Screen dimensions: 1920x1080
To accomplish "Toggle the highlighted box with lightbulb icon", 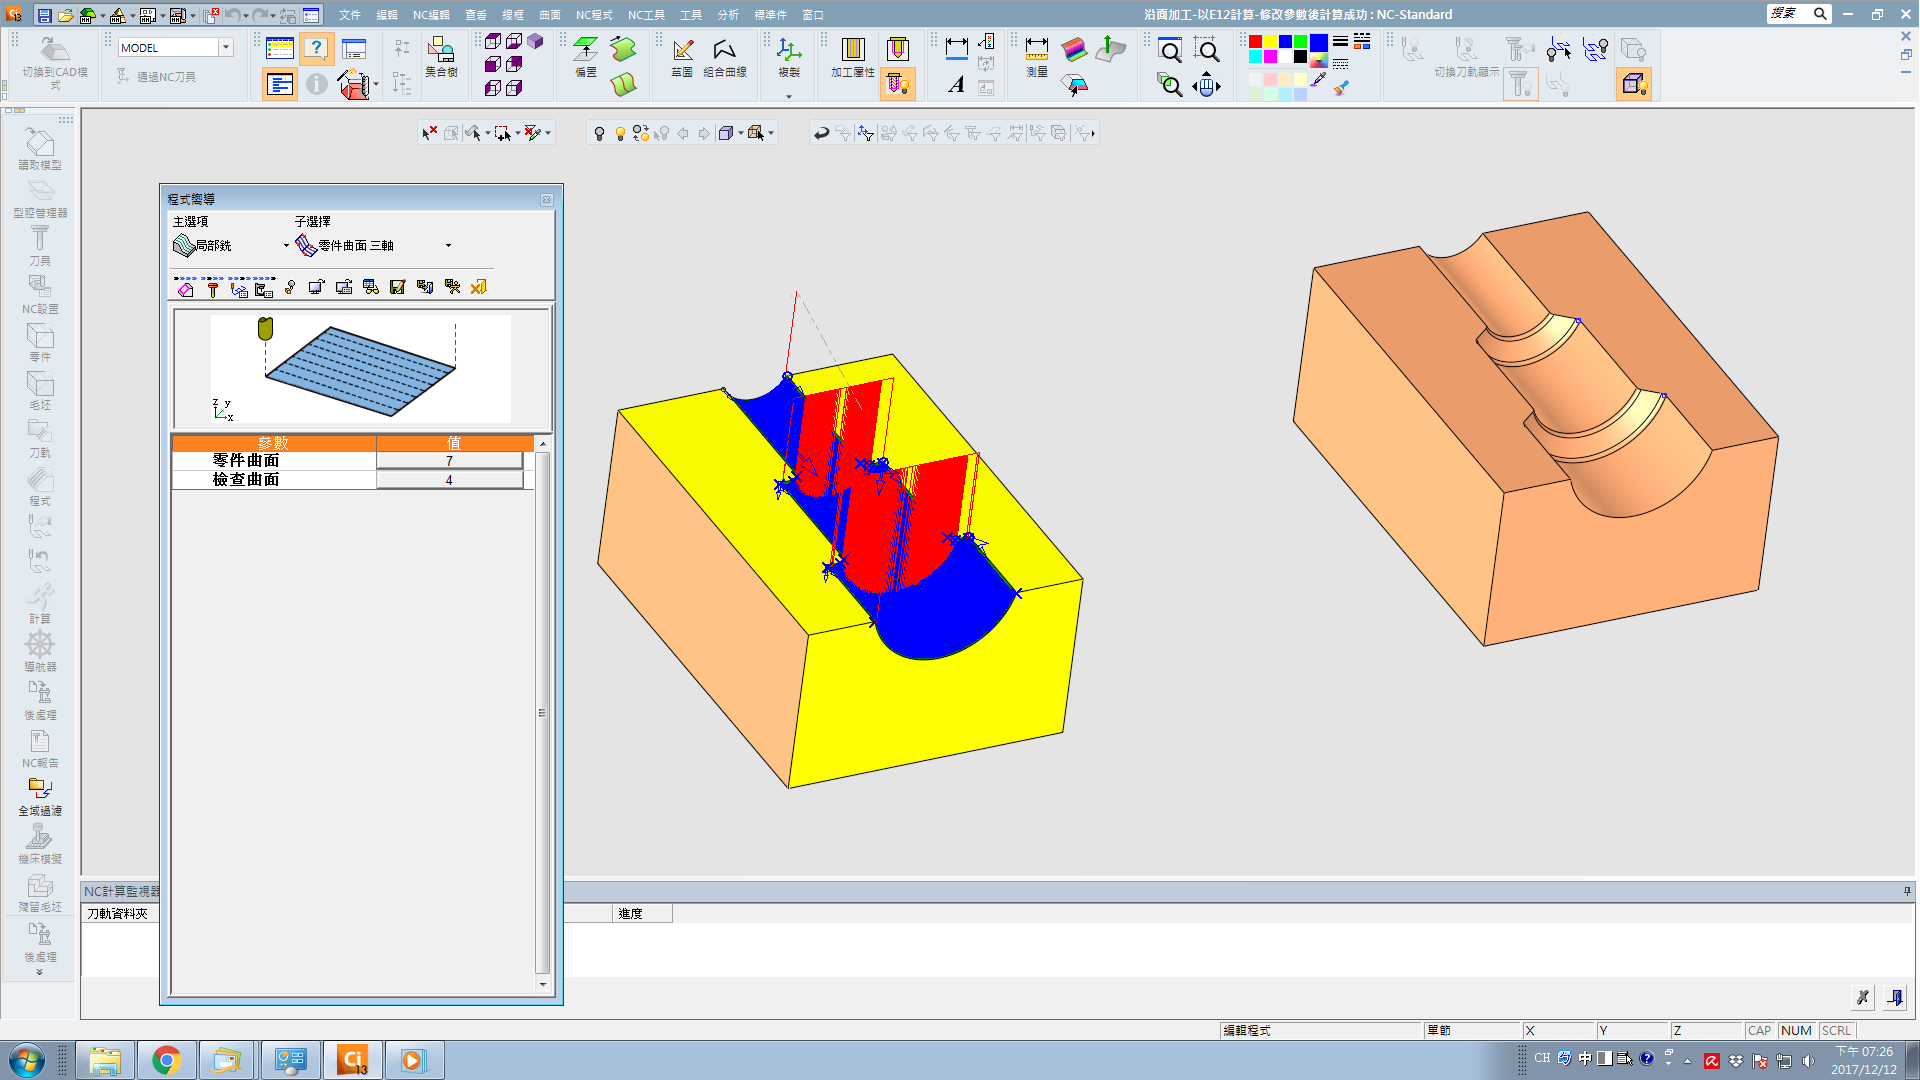I will [1634, 84].
